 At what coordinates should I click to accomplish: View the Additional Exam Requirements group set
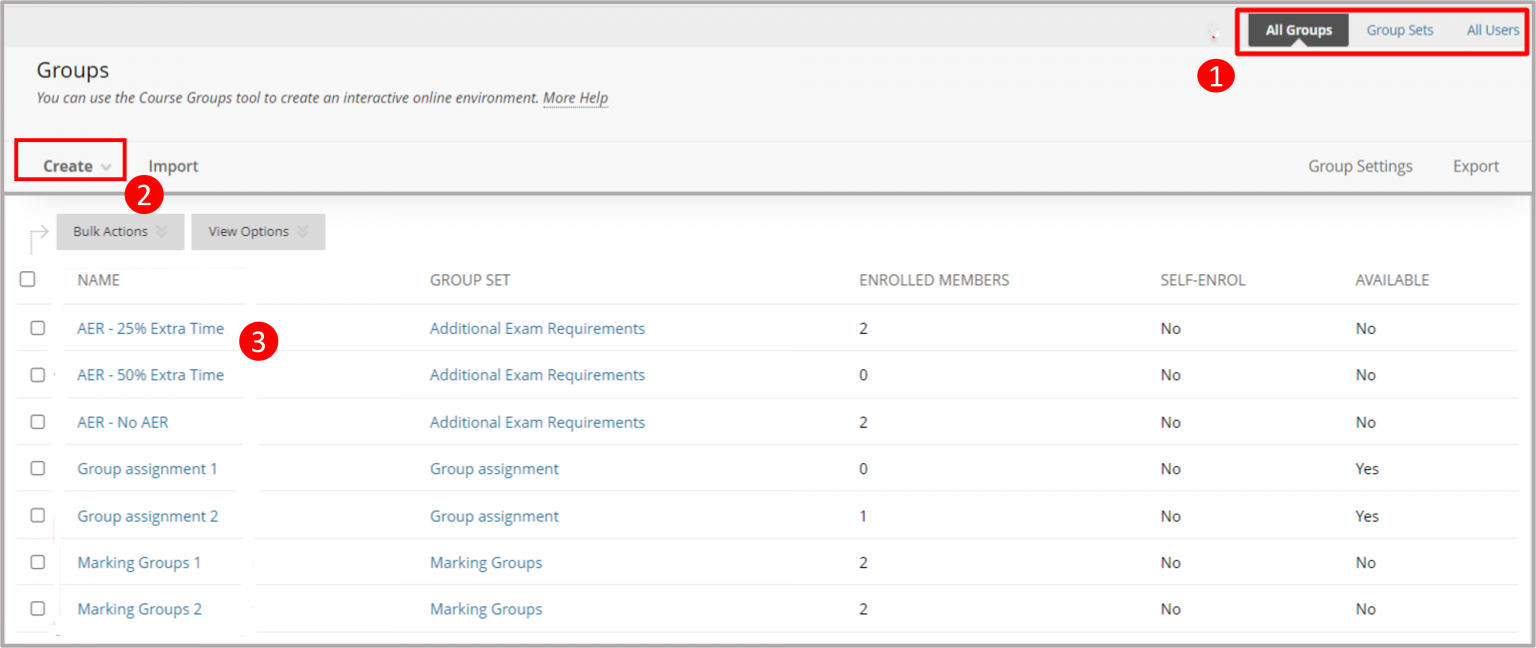point(537,328)
